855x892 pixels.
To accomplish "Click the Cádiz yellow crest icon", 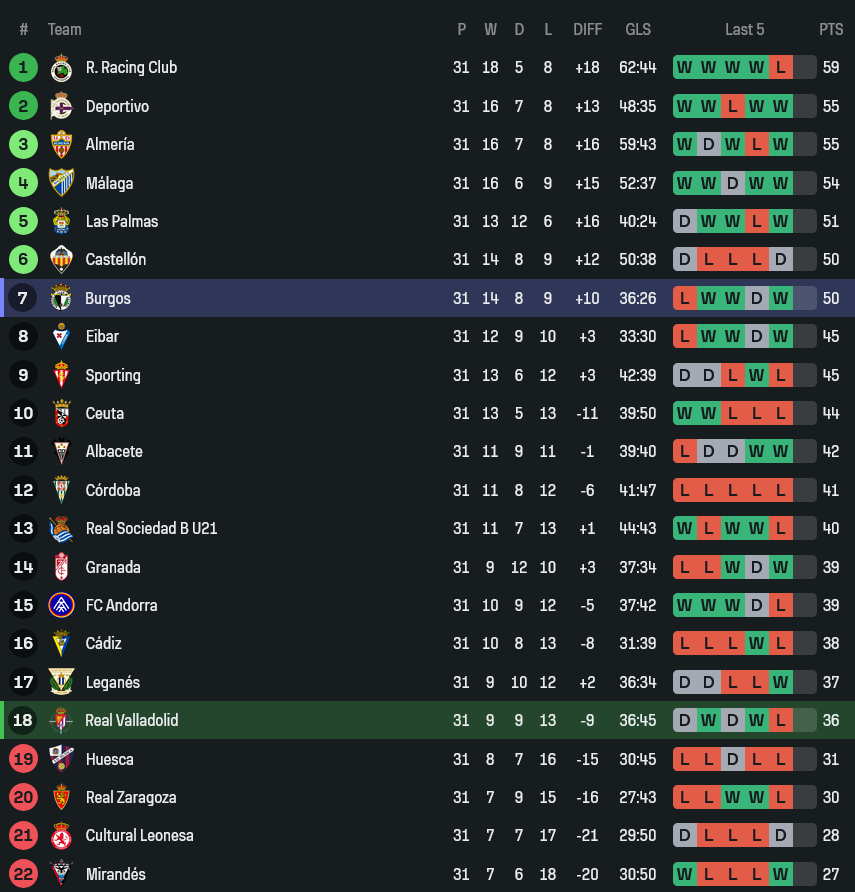I will point(61,643).
